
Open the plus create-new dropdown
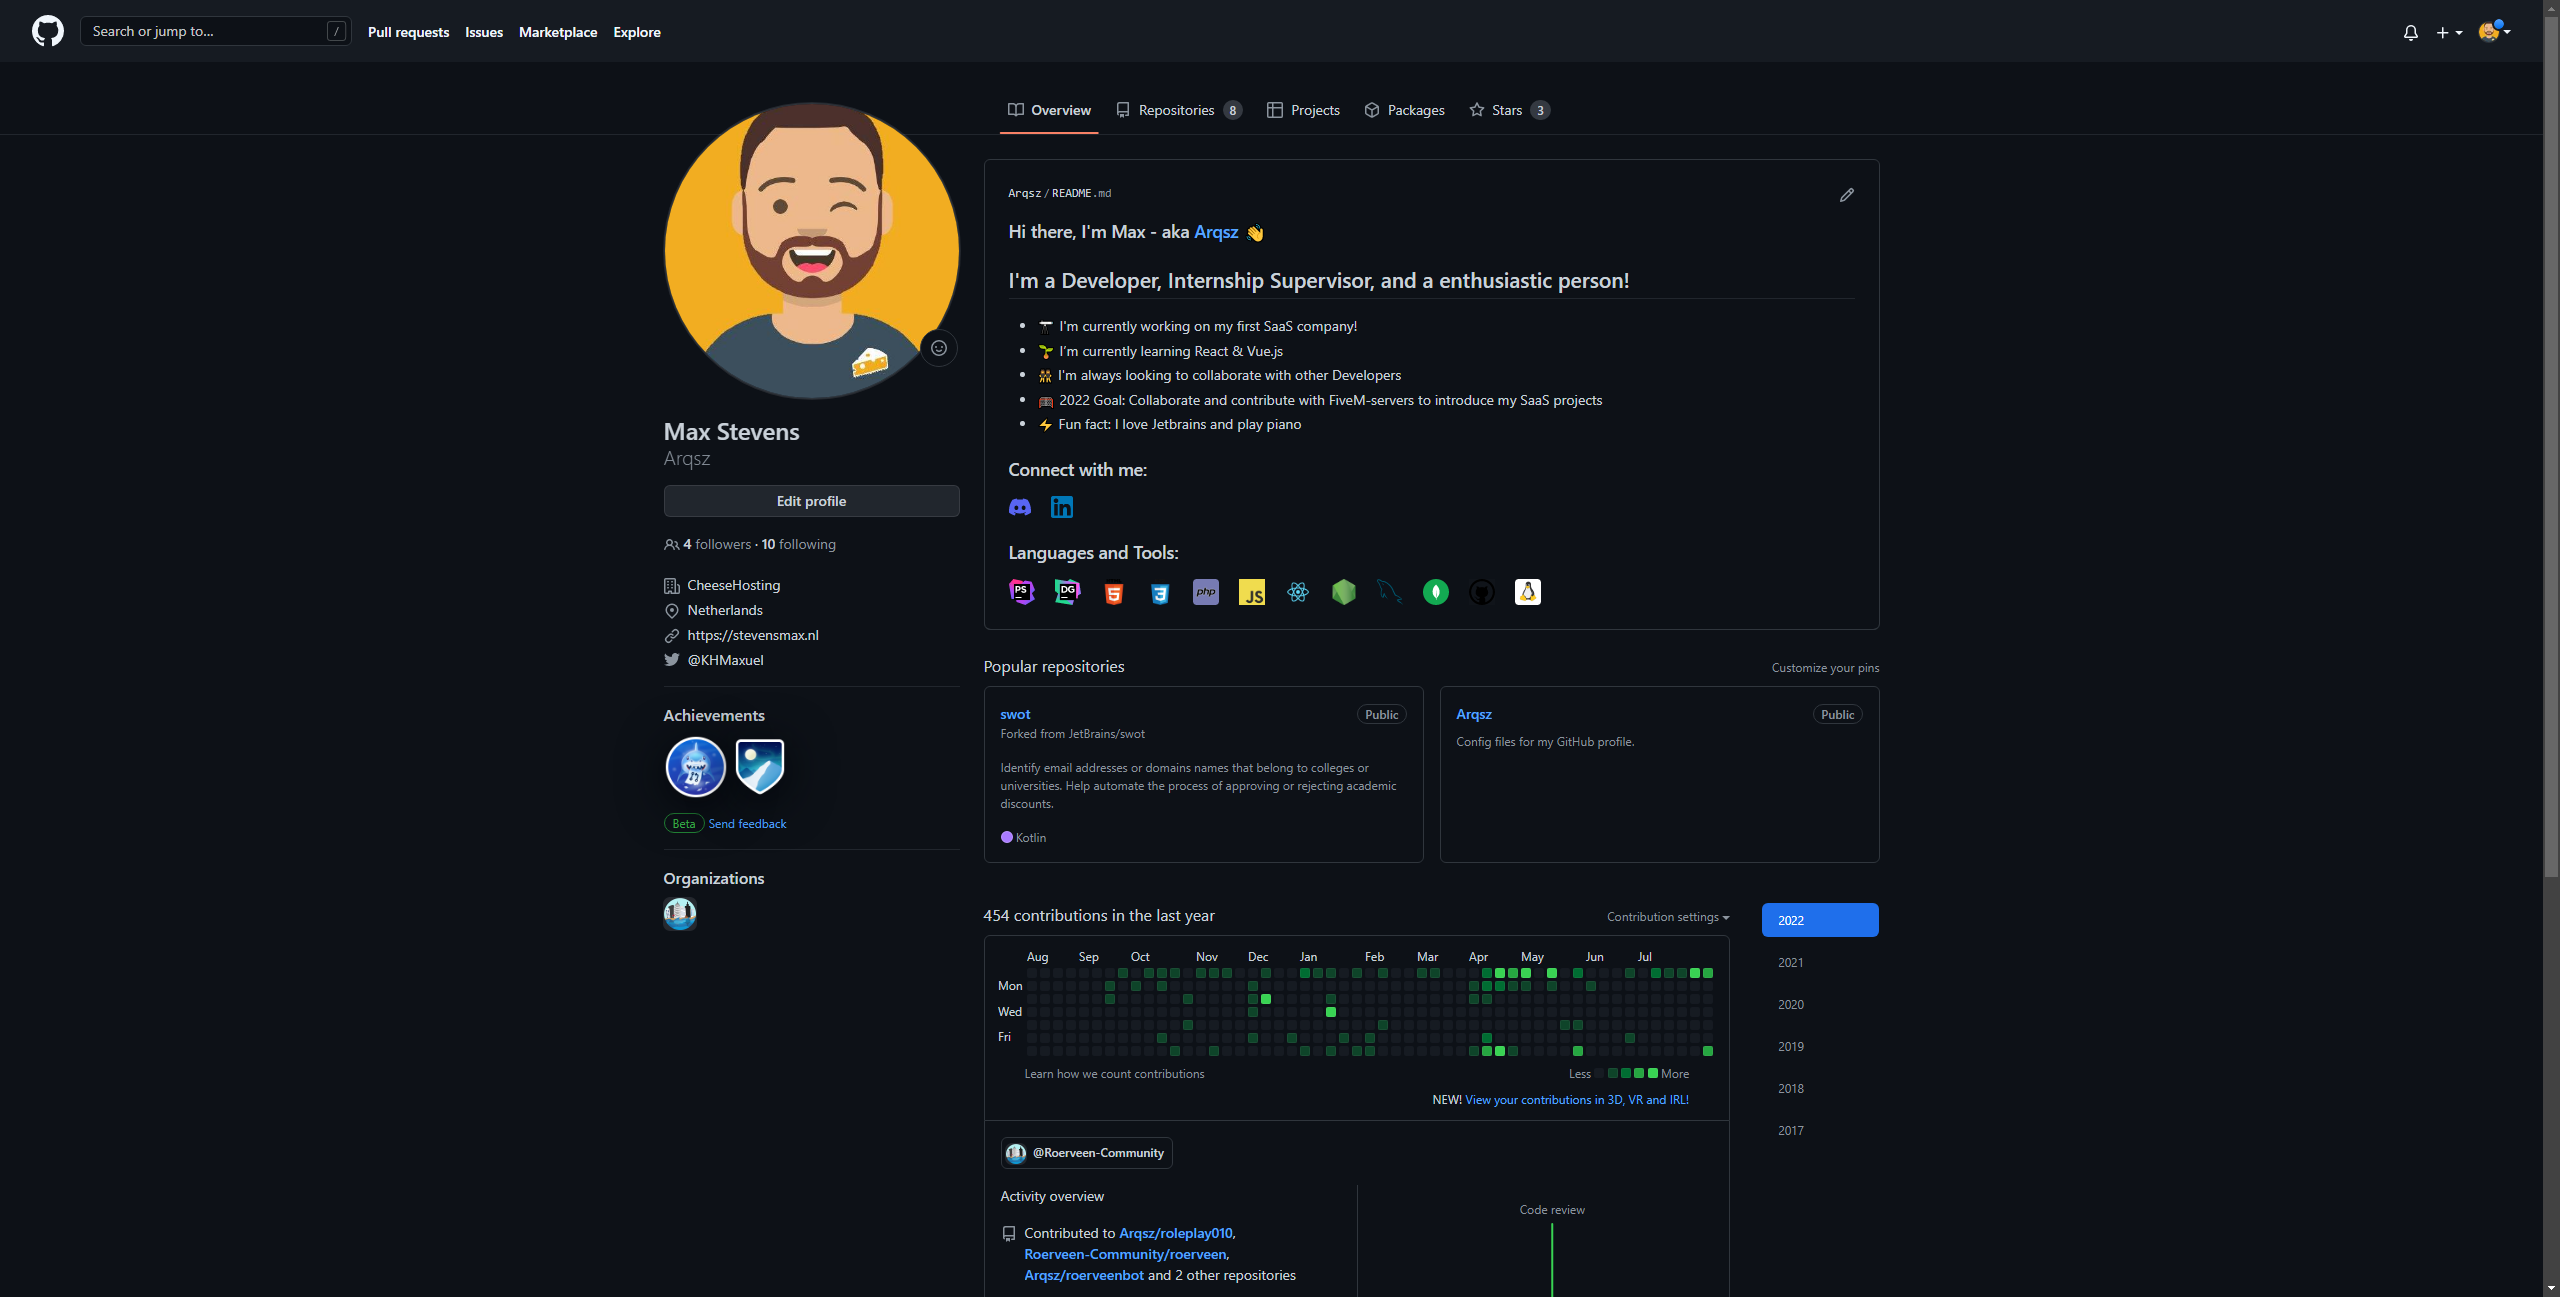[x=2448, y=32]
